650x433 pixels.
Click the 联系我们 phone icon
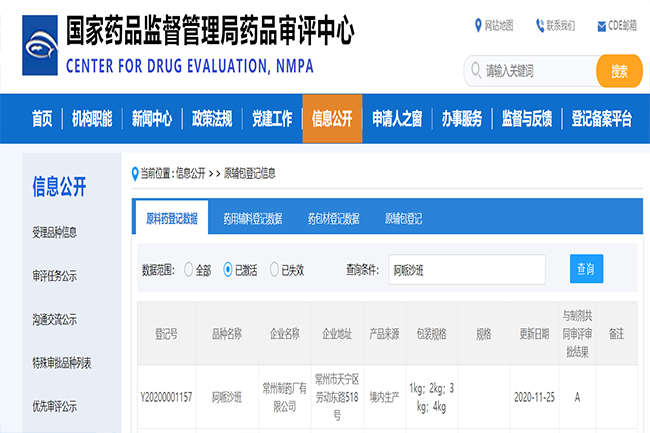click(x=540, y=25)
